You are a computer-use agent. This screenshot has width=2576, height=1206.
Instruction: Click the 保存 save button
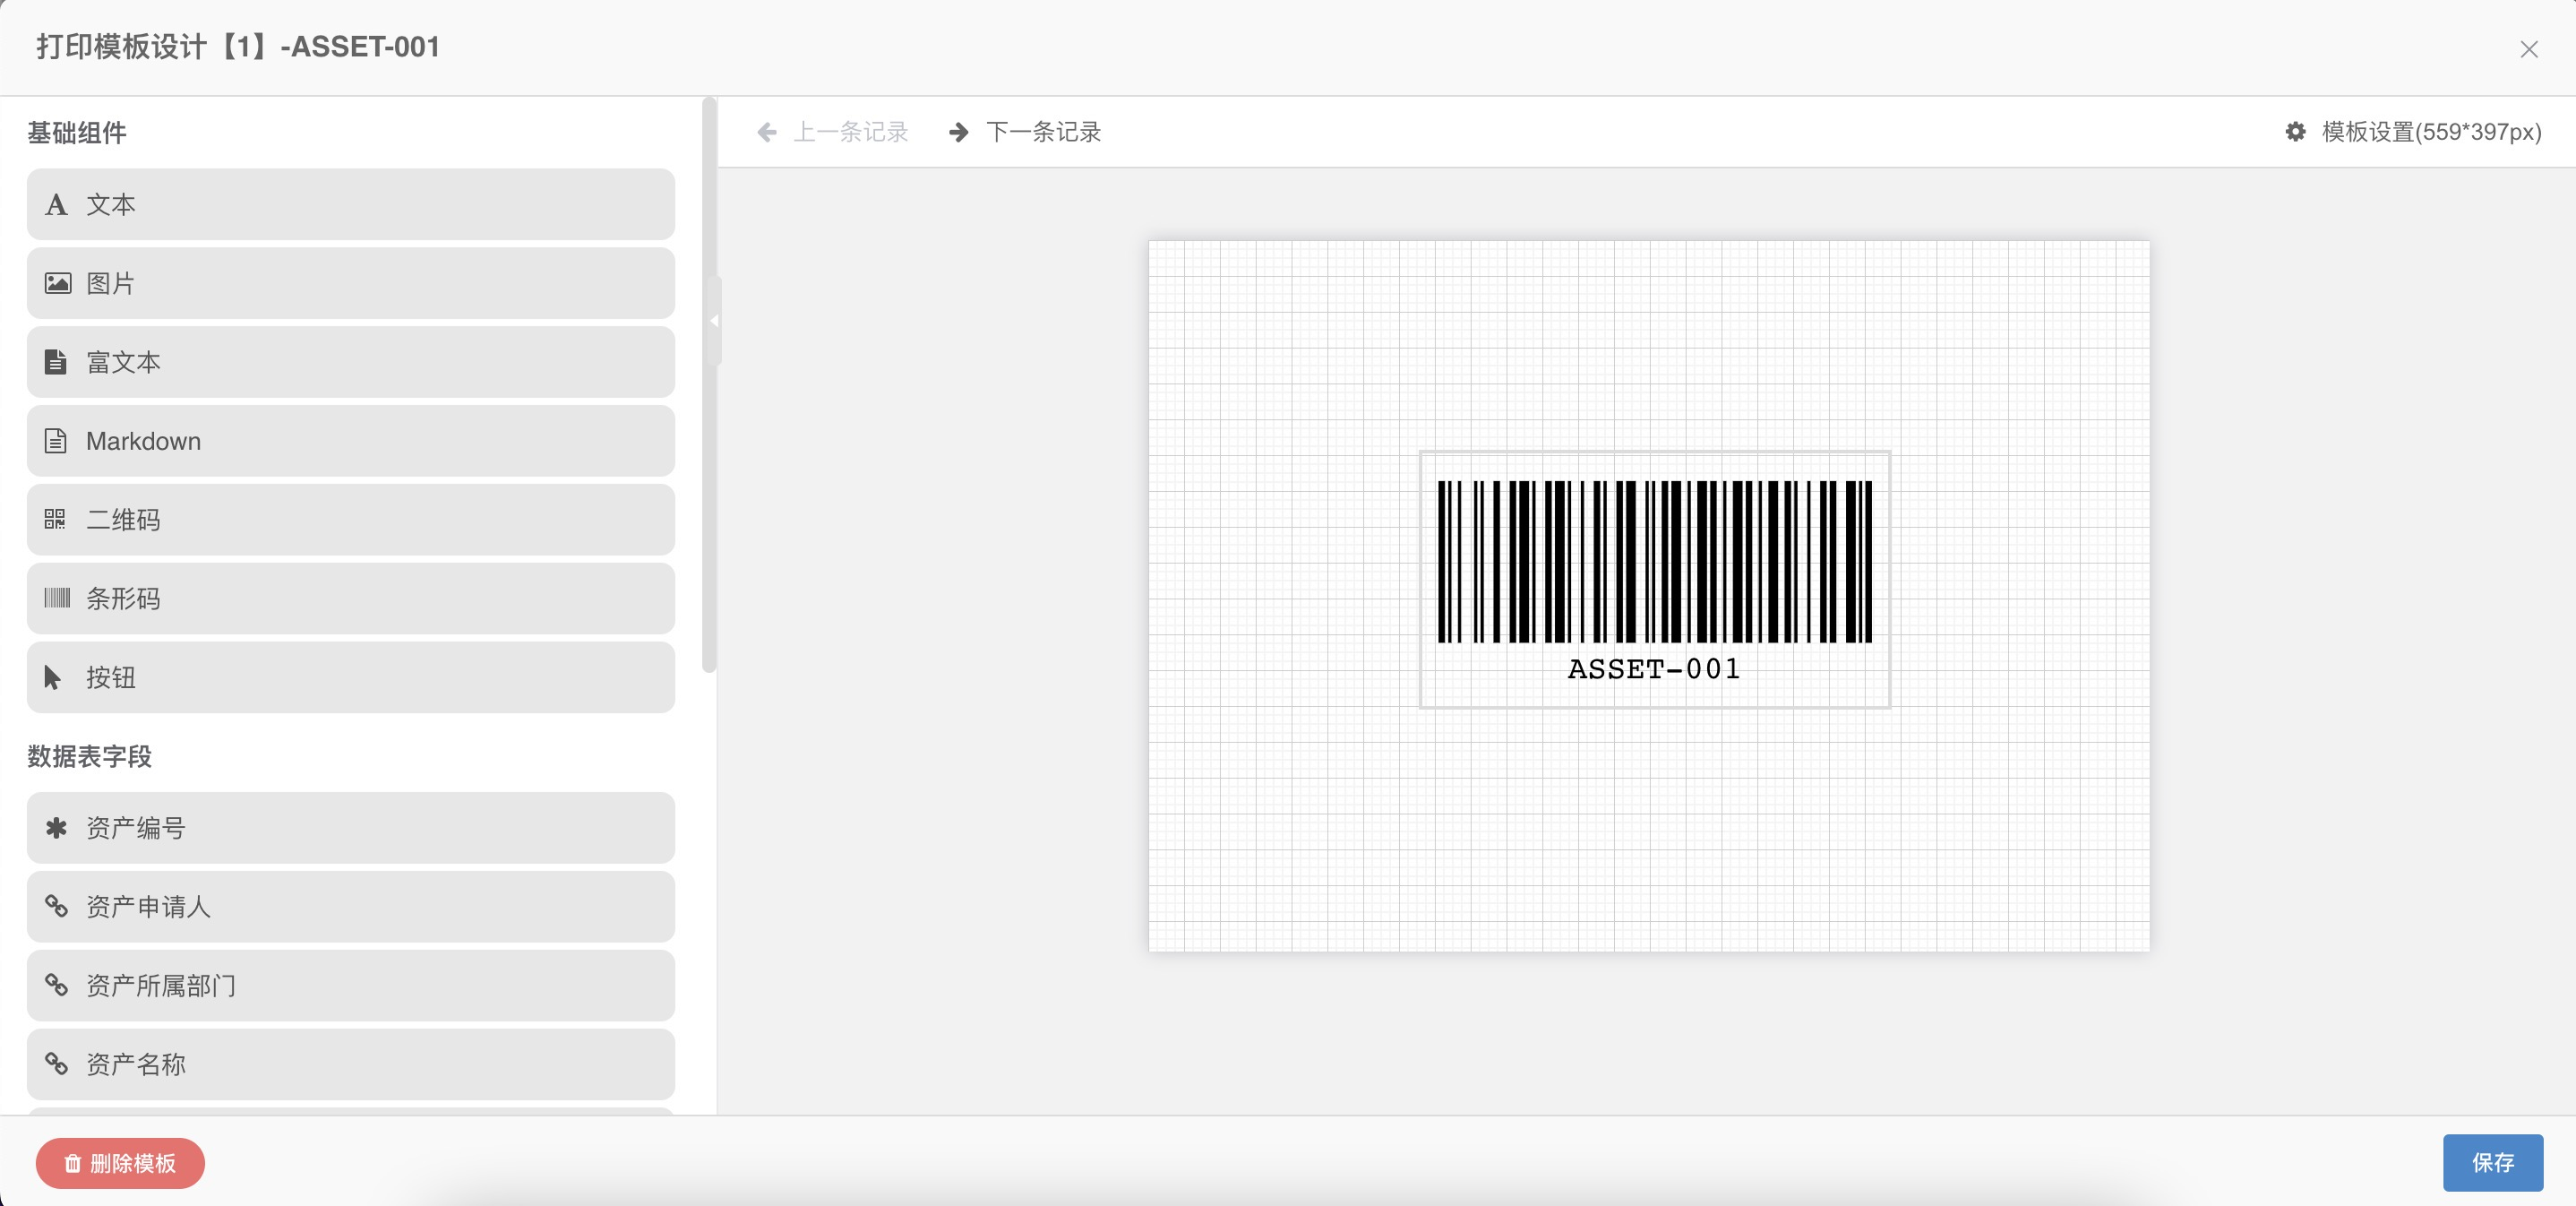coord(2491,1162)
